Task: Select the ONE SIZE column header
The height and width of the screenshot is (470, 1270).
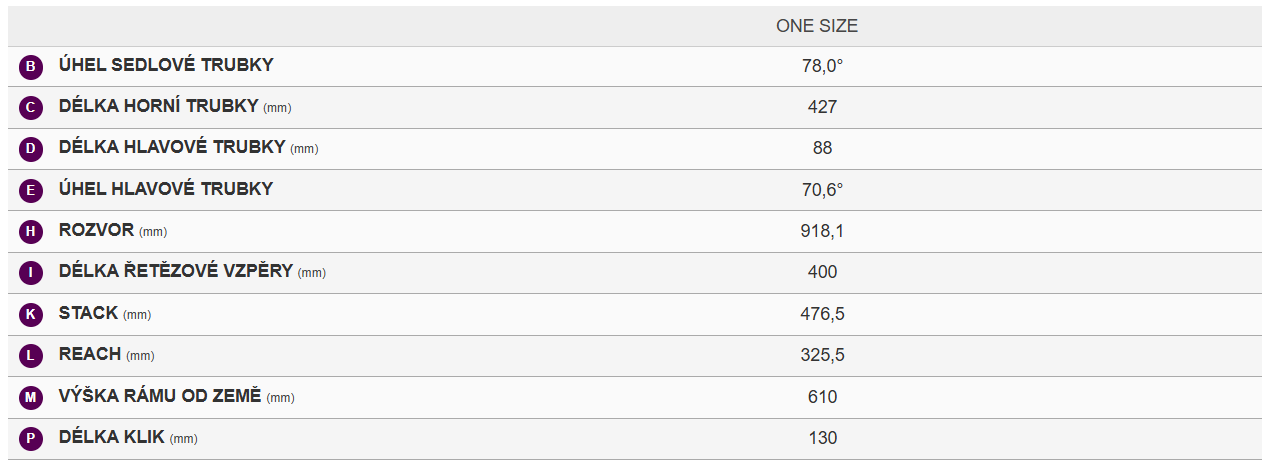Action: tap(817, 26)
